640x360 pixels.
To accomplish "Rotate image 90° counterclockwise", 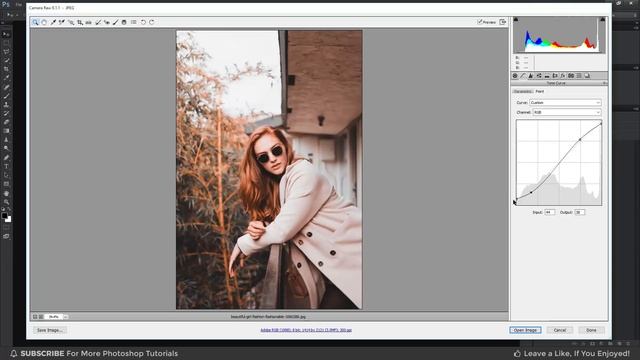I will (143, 22).
